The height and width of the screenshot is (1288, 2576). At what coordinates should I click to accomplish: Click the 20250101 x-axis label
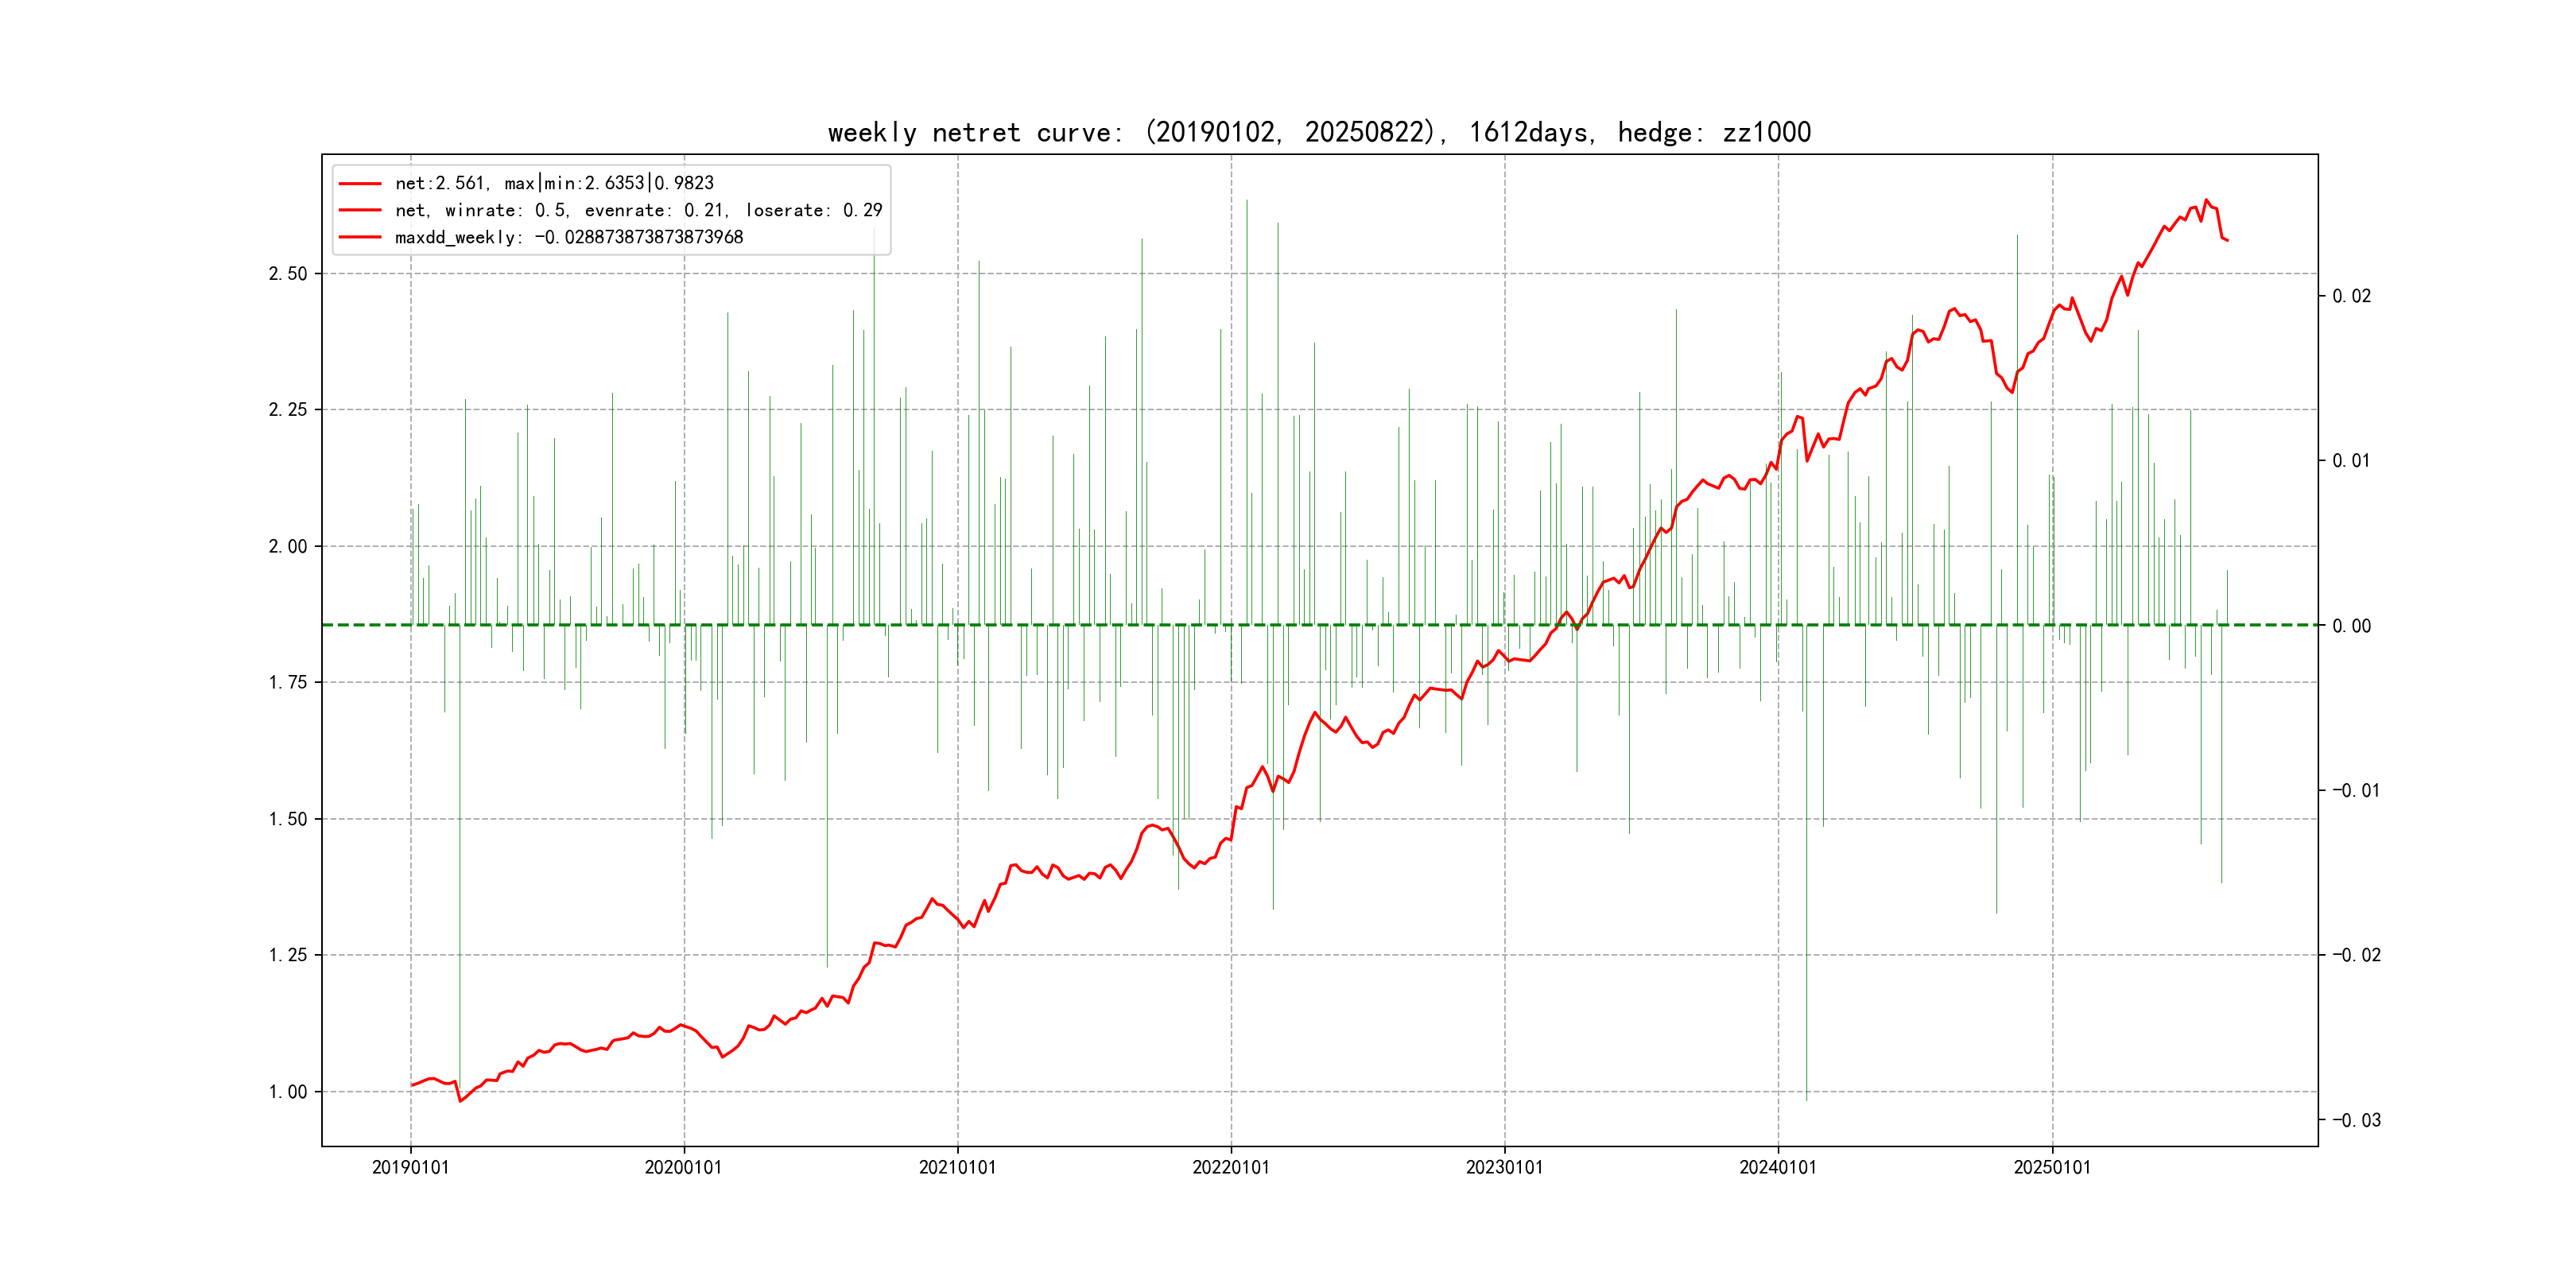click(x=2051, y=1168)
